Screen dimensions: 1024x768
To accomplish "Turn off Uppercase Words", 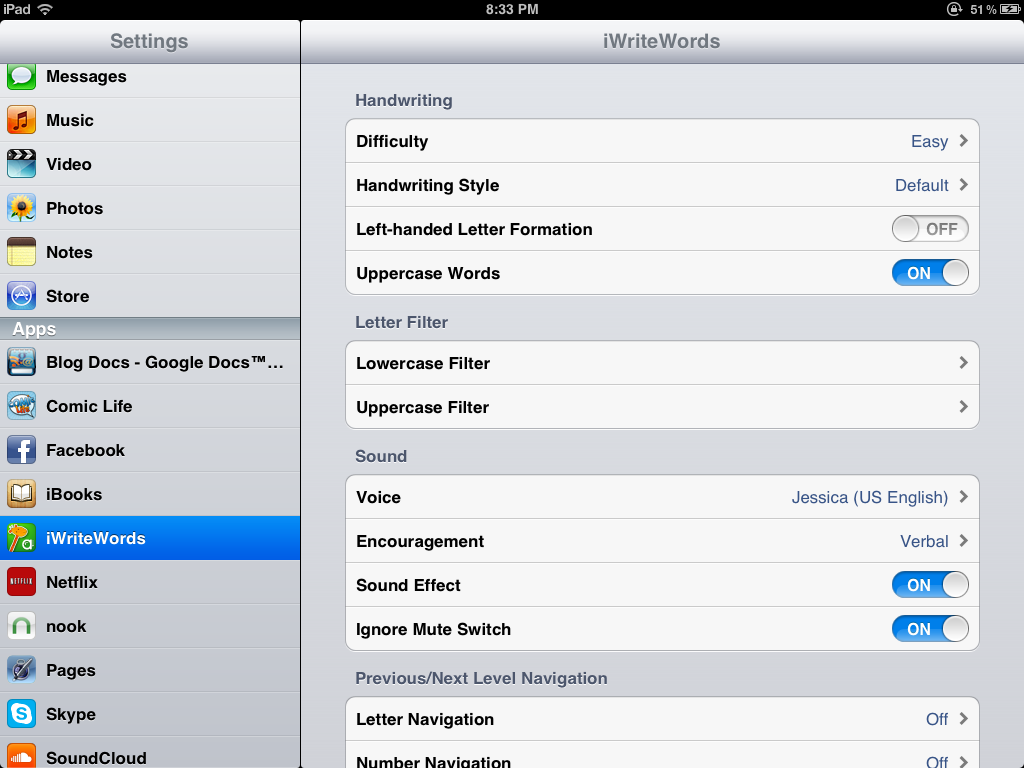I will click(x=930, y=272).
